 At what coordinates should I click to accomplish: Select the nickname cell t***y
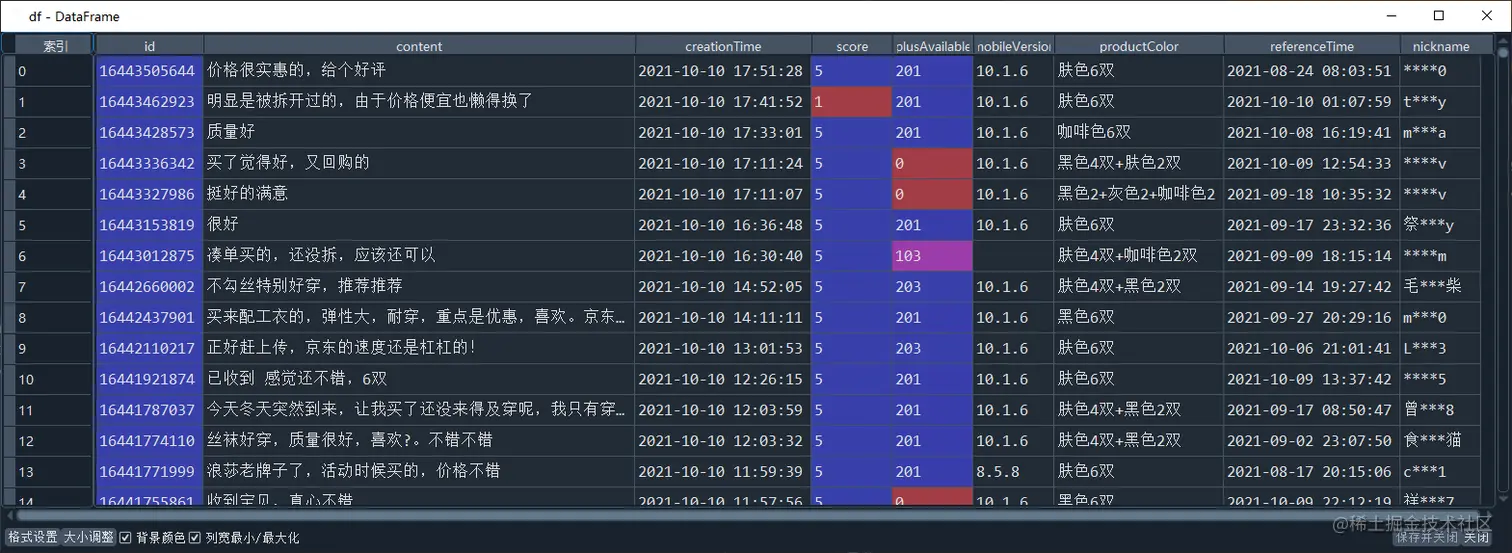pos(1441,102)
